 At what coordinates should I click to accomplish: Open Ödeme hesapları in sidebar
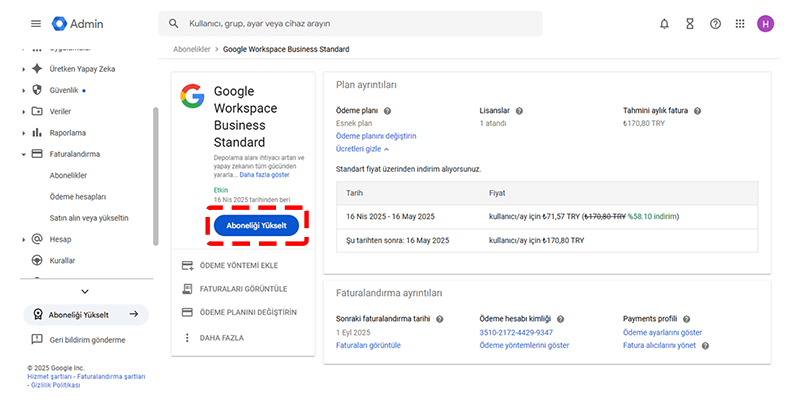(78, 196)
